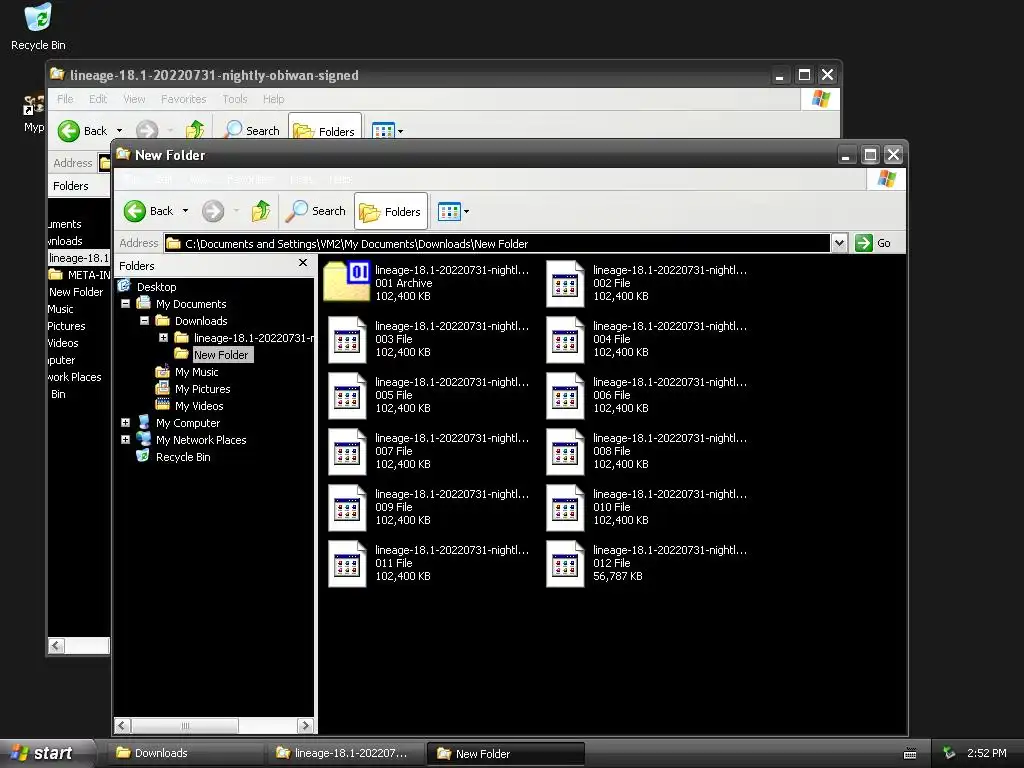Screen dimensions: 1024x768
Task: Open address bar dropdown in New Folder window
Action: (839, 244)
